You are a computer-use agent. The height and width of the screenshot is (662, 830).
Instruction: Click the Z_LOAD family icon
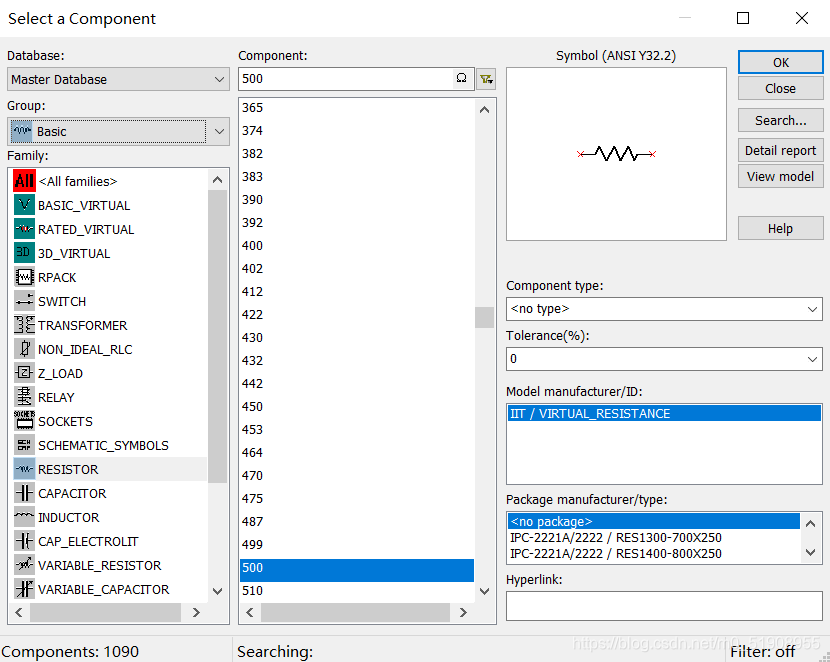pyautogui.click(x=24, y=373)
